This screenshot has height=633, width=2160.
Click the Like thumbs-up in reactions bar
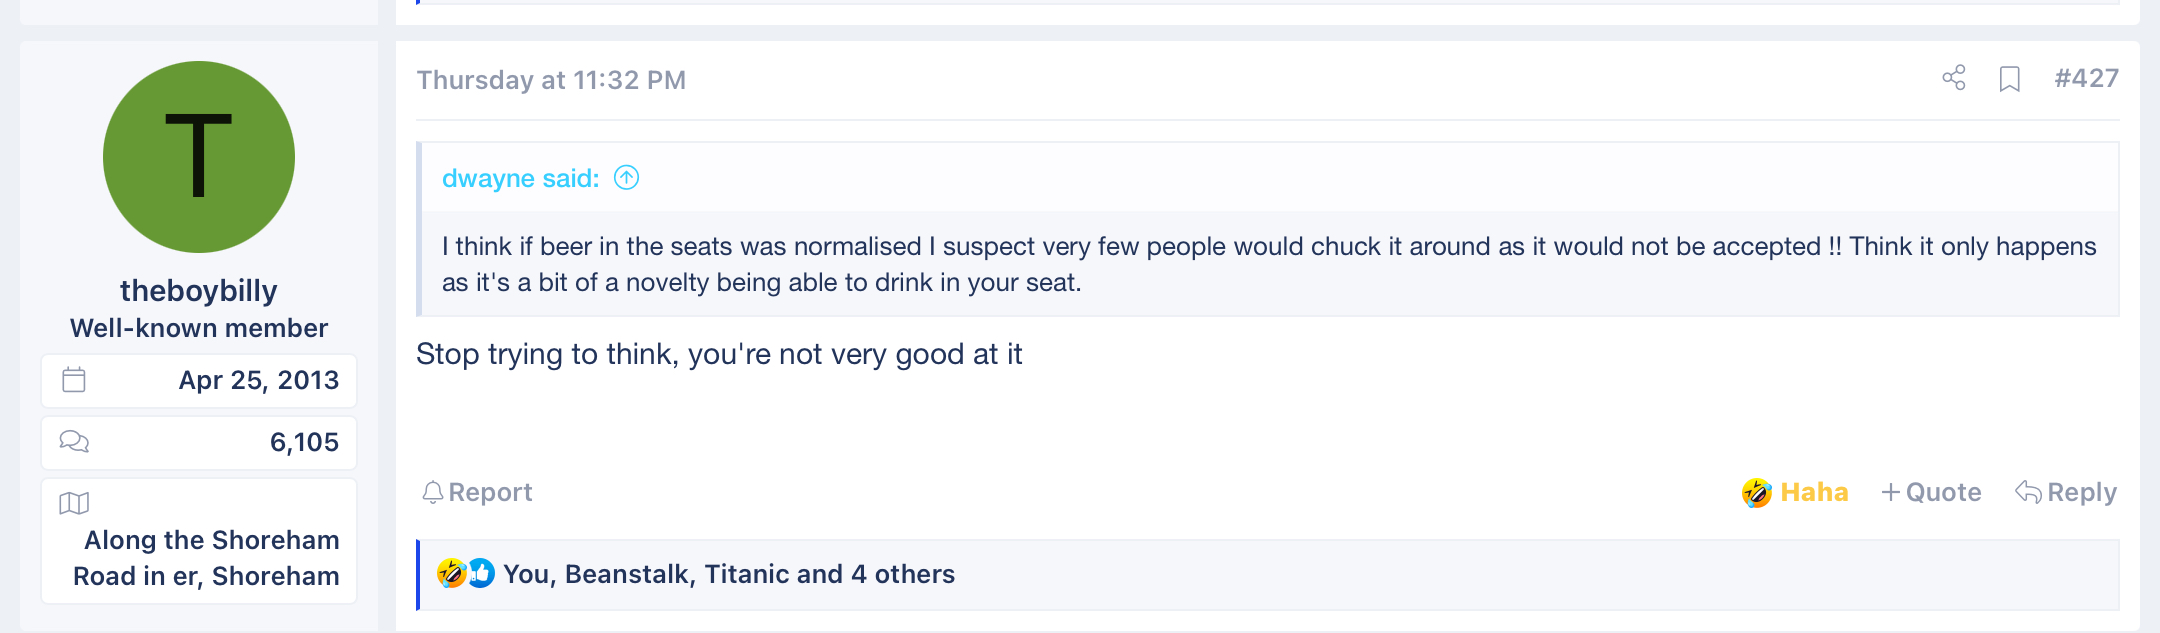click(x=481, y=573)
